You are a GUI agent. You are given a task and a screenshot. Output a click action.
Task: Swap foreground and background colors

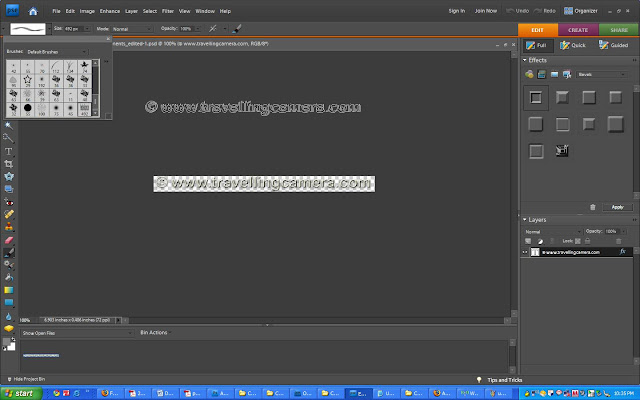(13, 339)
